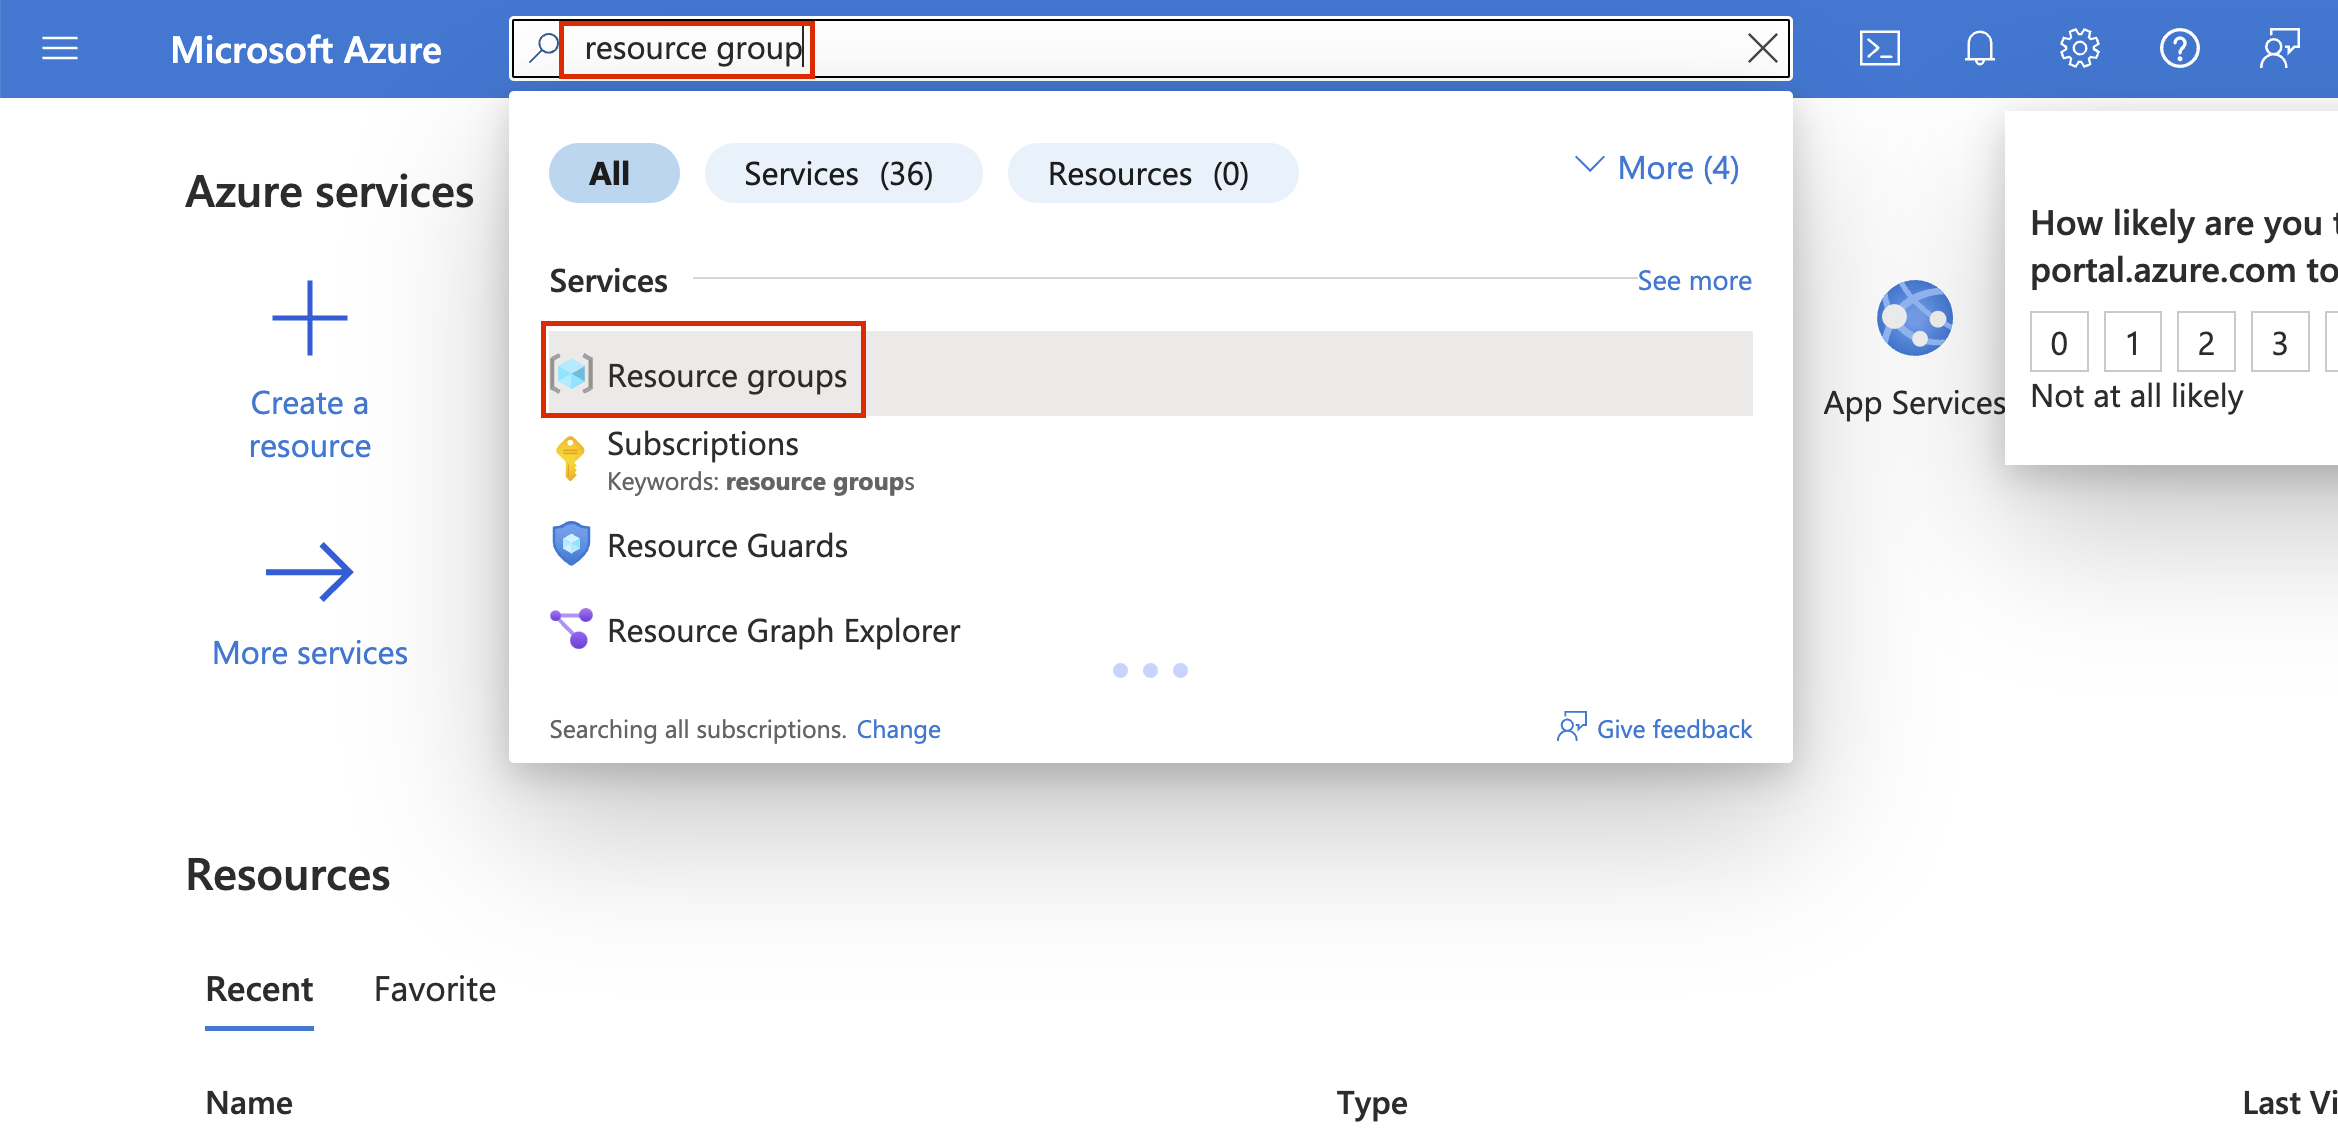The width and height of the screenshot is (2338, 1140).
Task: Expand the More (4) filter dropdown
Action: point(1658,168)
